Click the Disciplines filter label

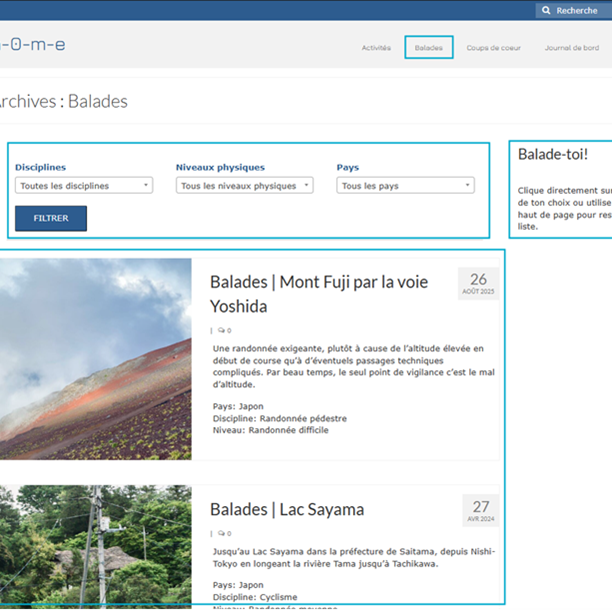pos(41,167)
